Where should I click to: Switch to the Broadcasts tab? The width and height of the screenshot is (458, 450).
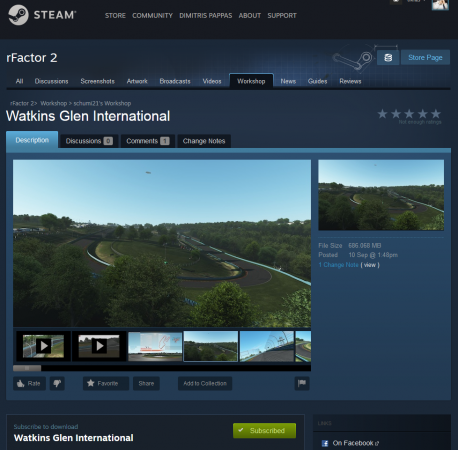175,81
